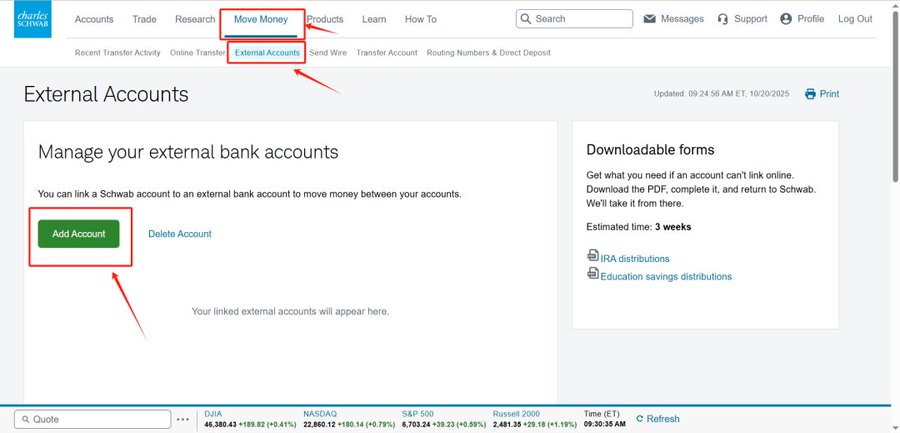The width and height of the screenshot is (900, 433).
Task: Focus the Quote input field
Action: pos(92,419)
